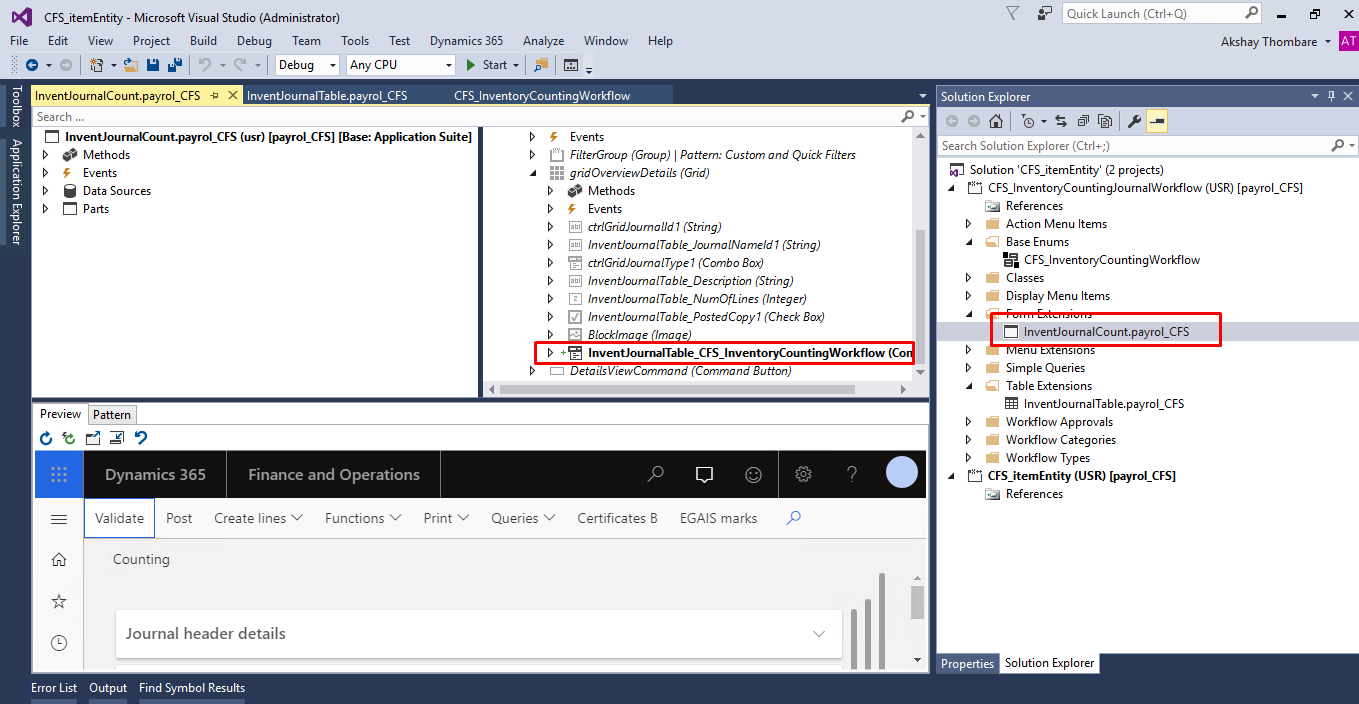Open the Analyze menu
The height and width of the screenshot is (704, 1359).
click(x=543, y=41)
